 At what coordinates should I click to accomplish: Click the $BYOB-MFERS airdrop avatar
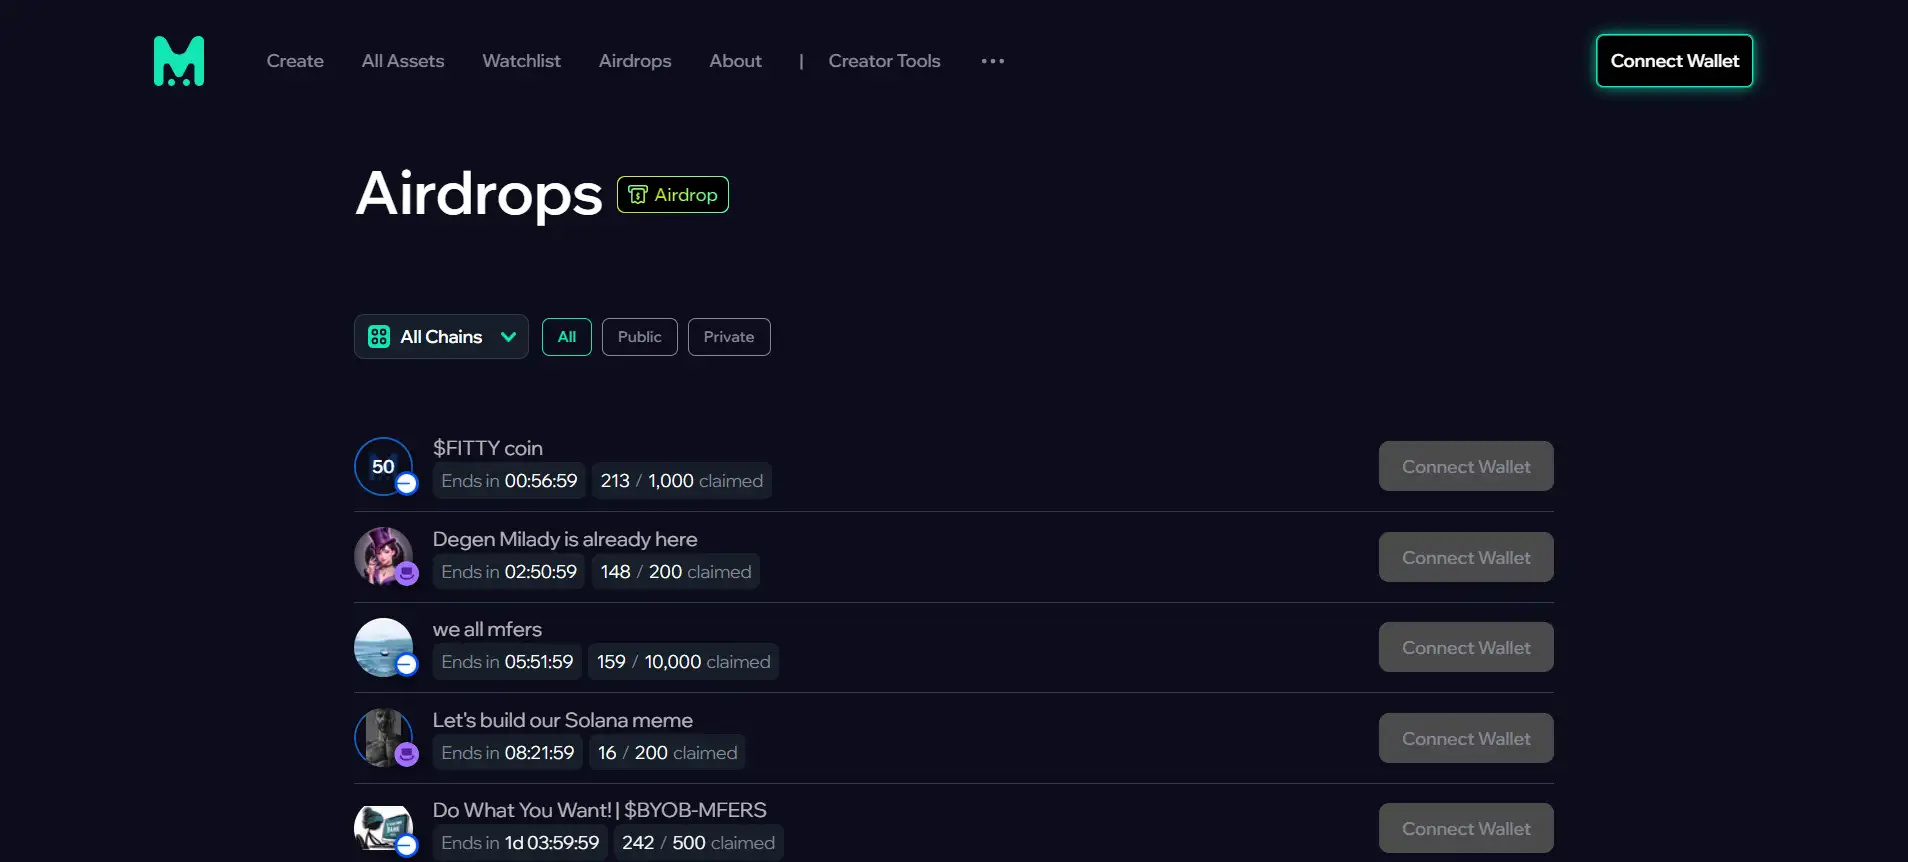(x=384, y=828)
